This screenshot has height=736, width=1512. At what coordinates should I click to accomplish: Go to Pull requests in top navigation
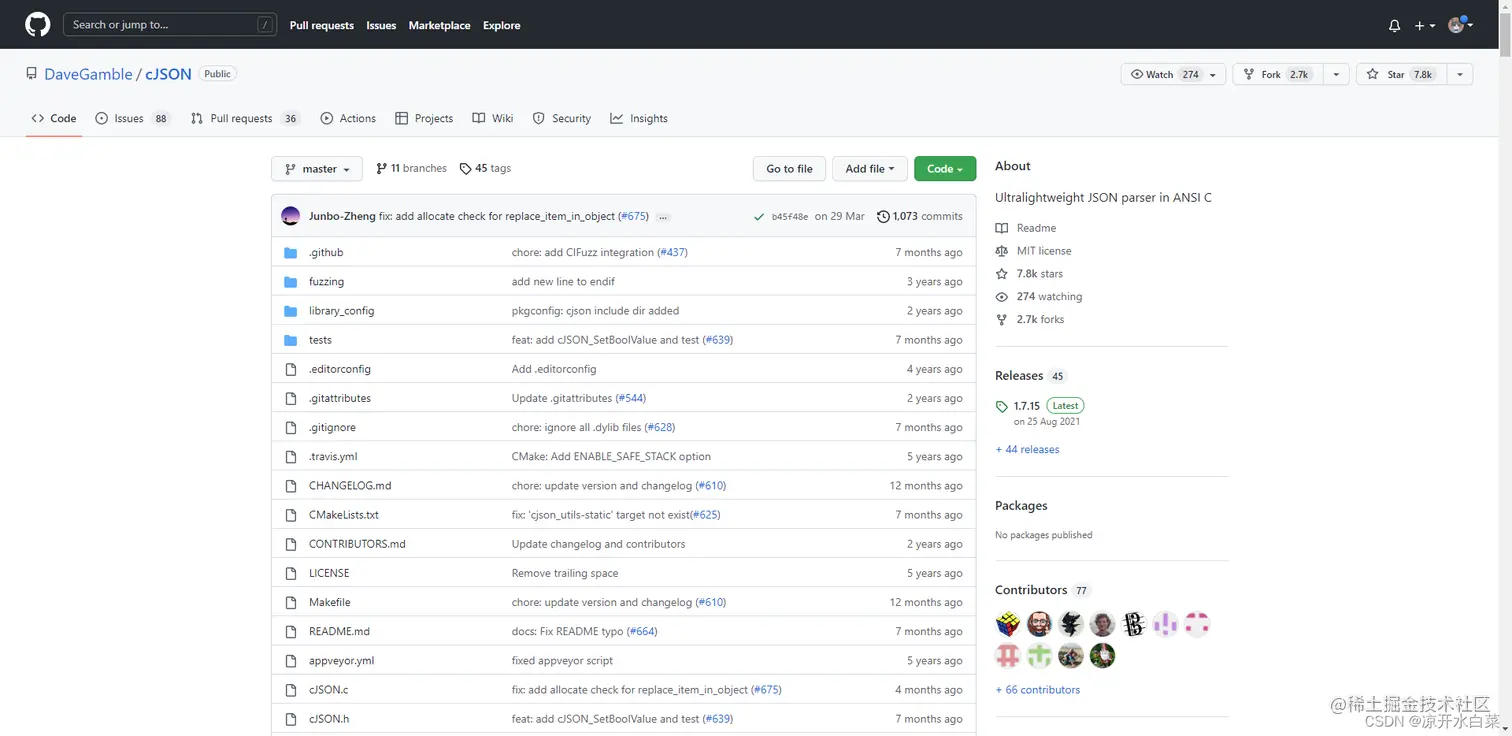point(322,25)
